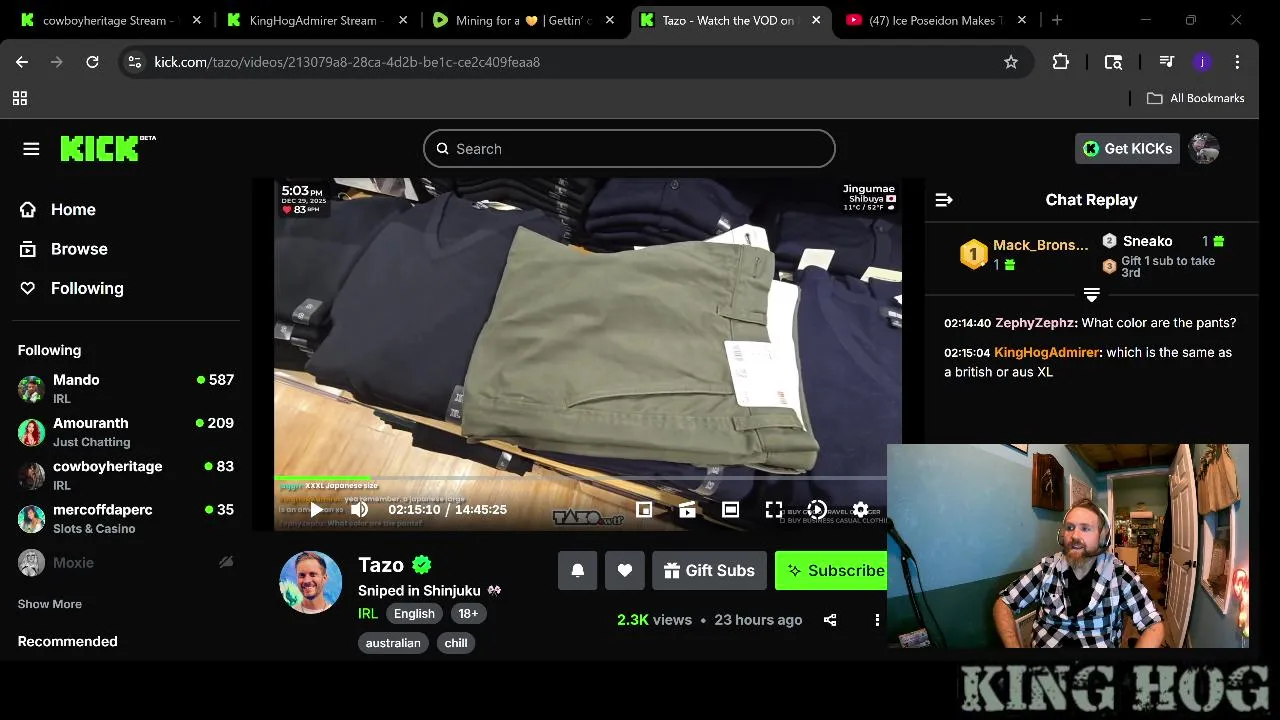Open browser extensions puzzle icon
The height and width of the screenshot is (720, 1280).
click(x=1061, y=62)
